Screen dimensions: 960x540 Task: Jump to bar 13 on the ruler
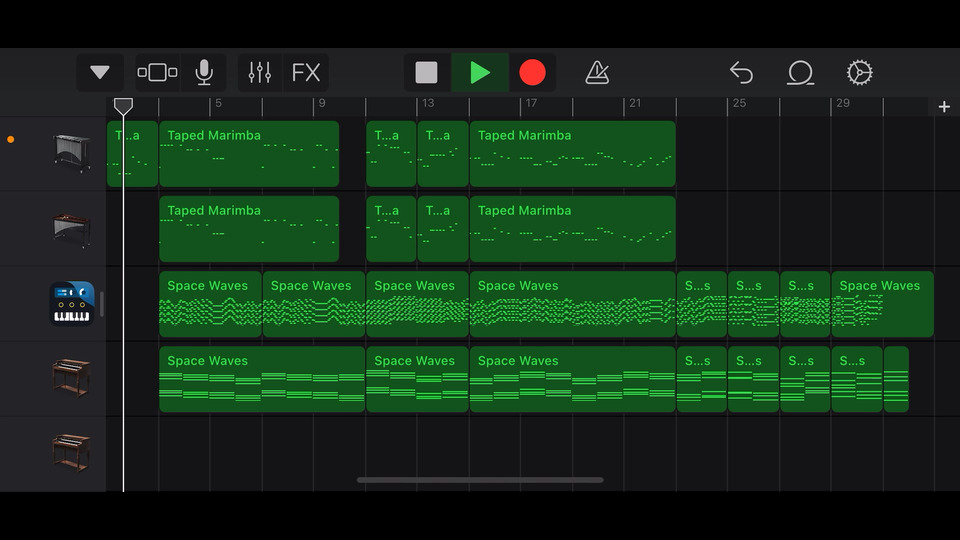coord(428,103)
